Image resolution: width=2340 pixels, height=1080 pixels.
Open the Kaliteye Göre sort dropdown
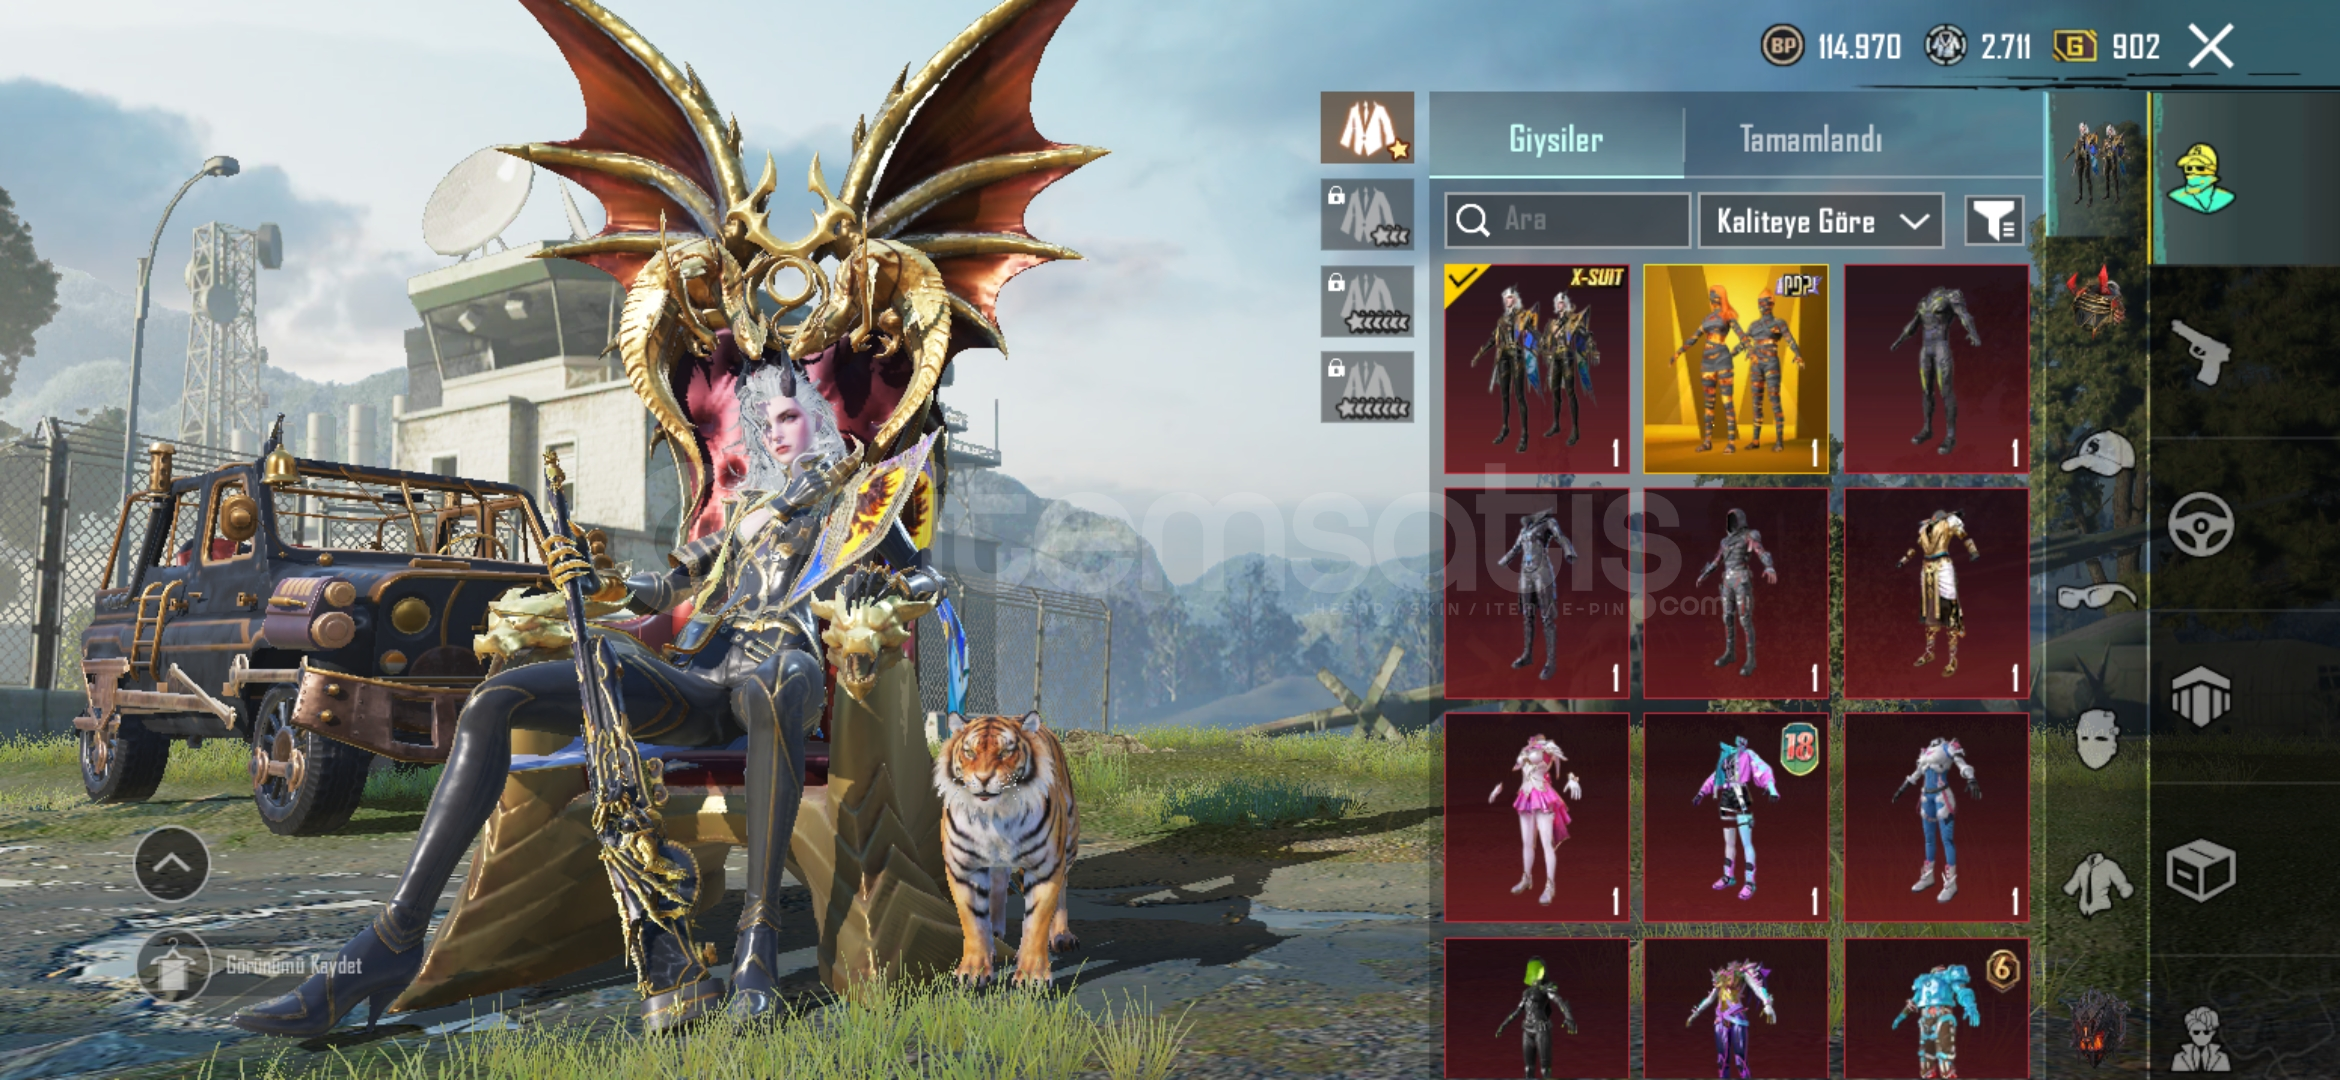coord(1821,220)
